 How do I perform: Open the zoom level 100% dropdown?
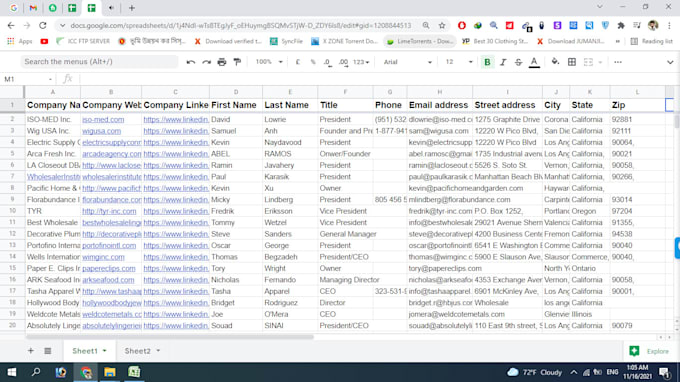(x=269, y=62)
